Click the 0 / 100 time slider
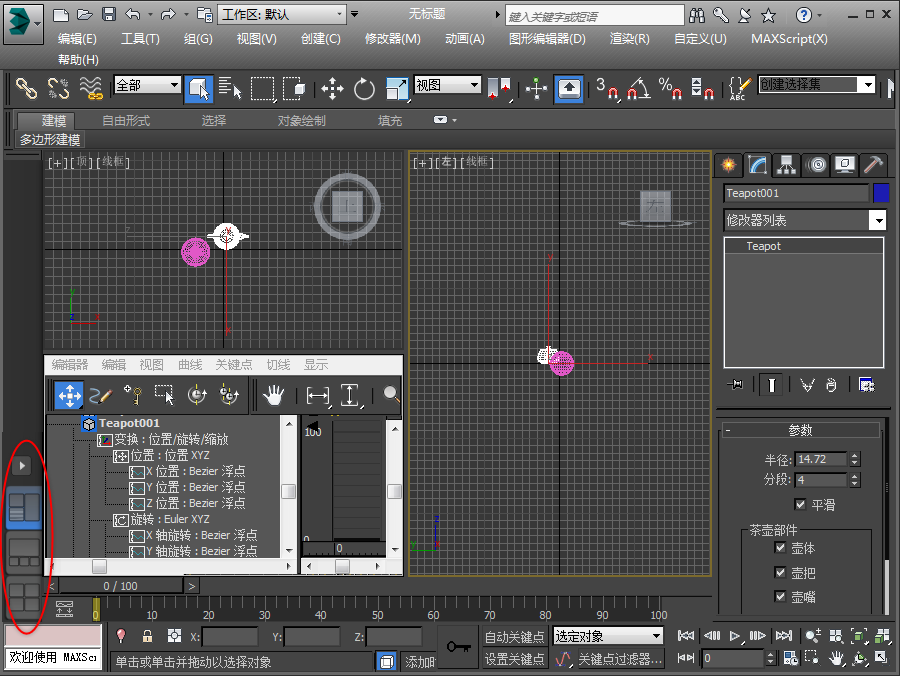Image resolution: width=900 pixels, height=676 pixels. (x=121, y=586)
